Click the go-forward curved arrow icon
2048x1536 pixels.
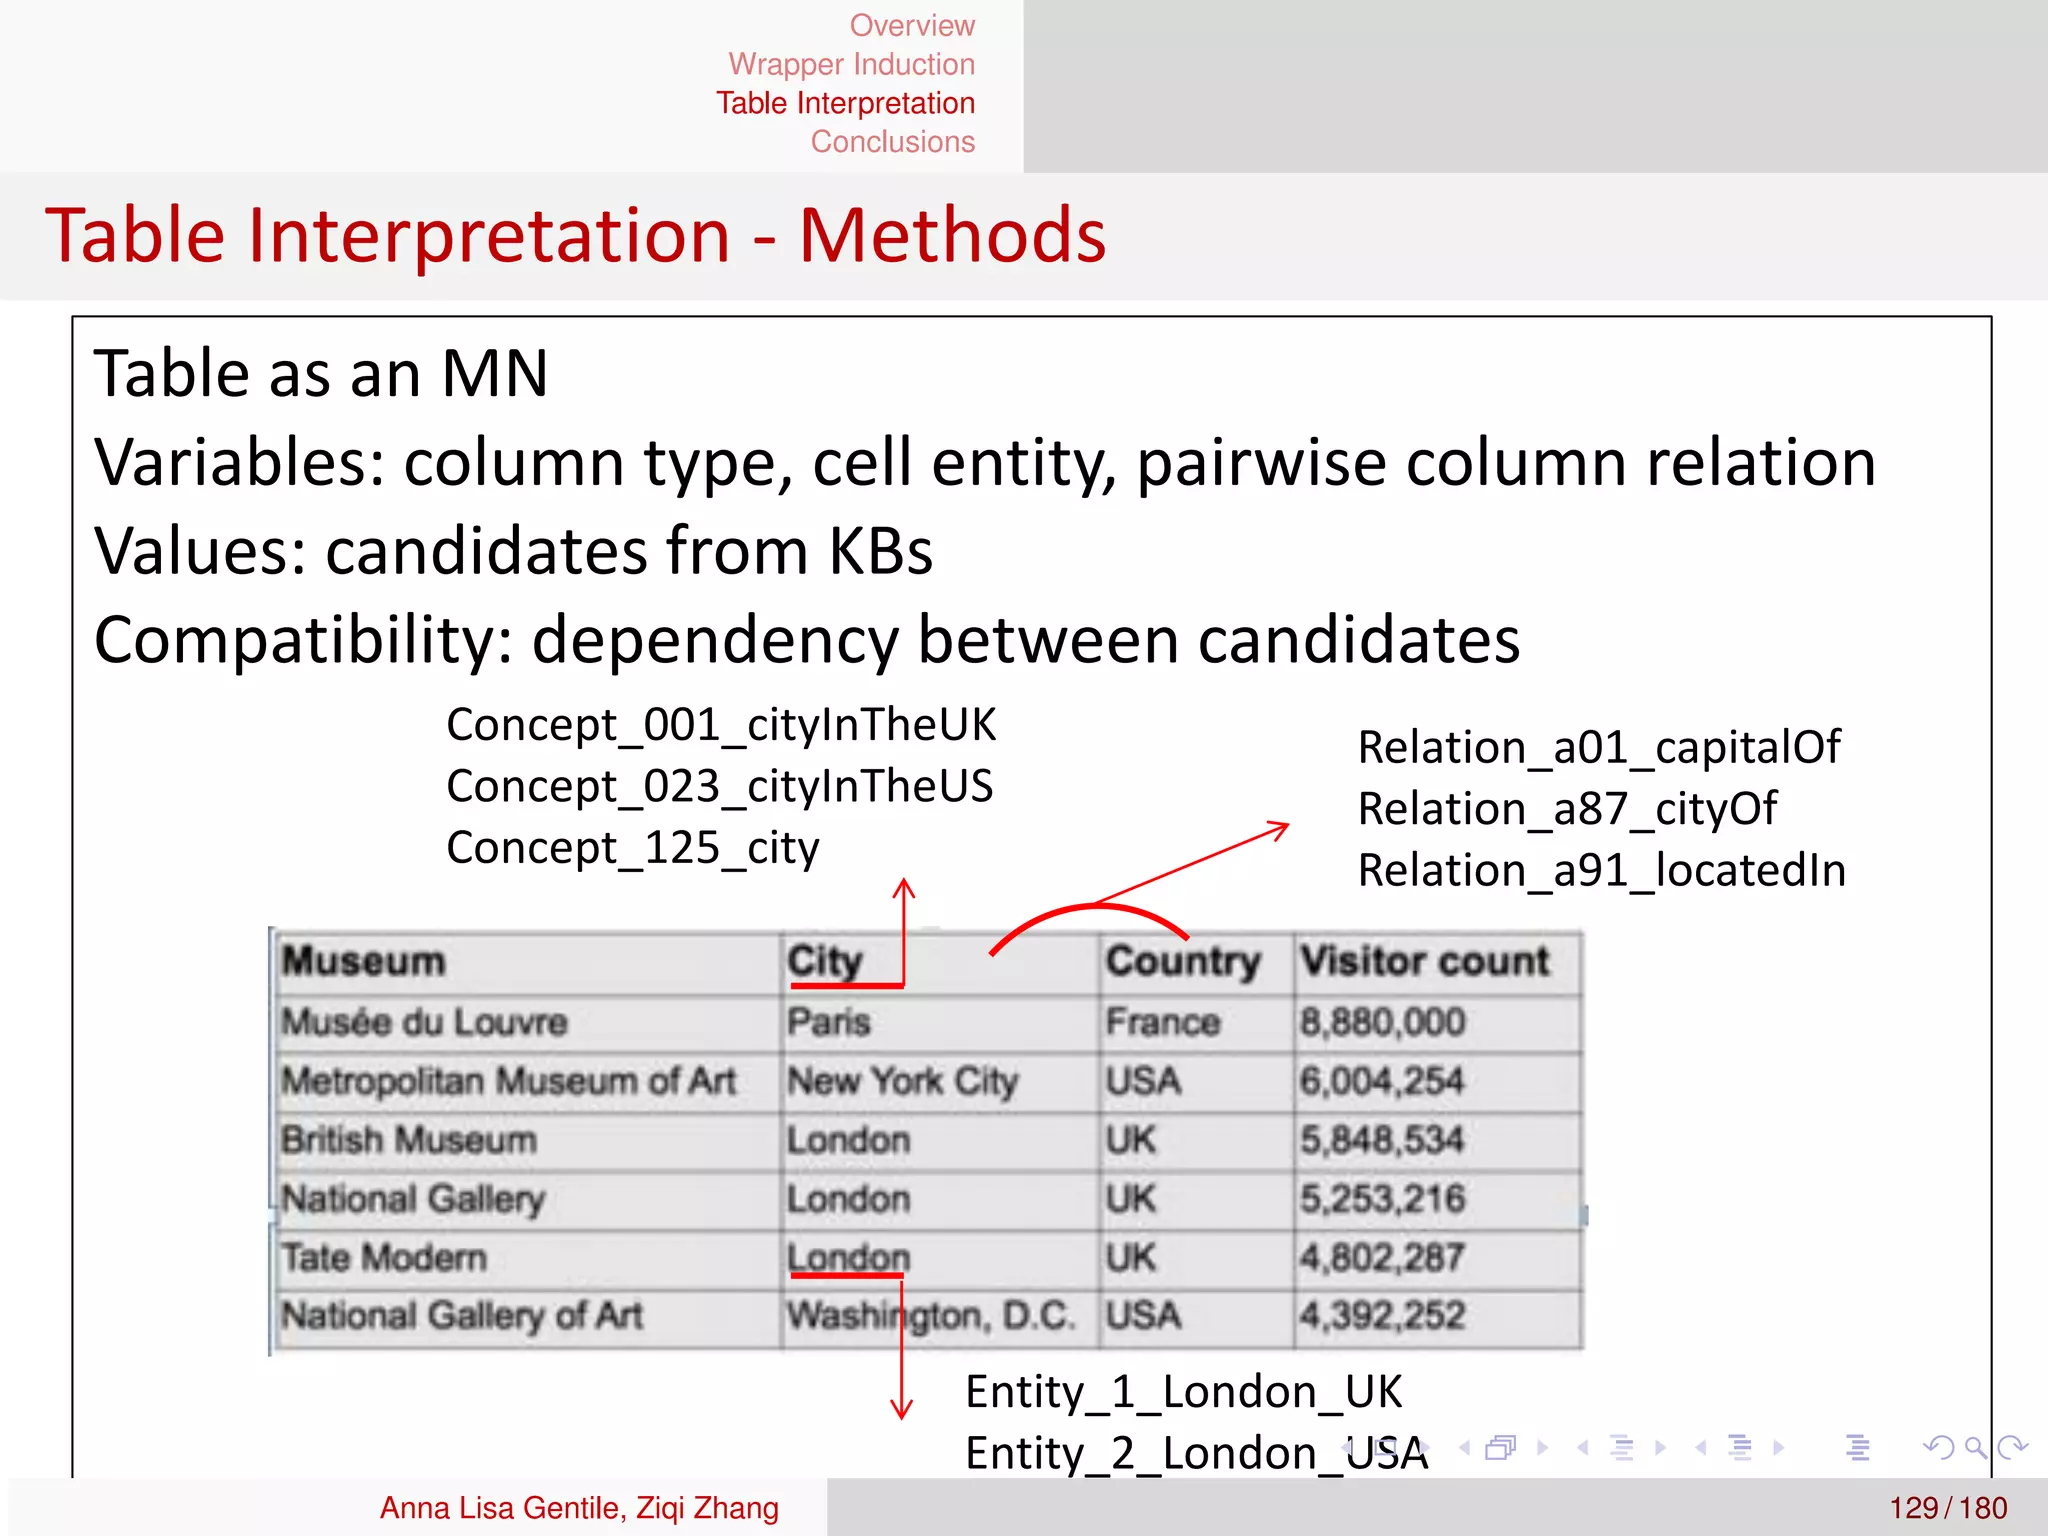pyautogui.click(x=2012, y=1447)
